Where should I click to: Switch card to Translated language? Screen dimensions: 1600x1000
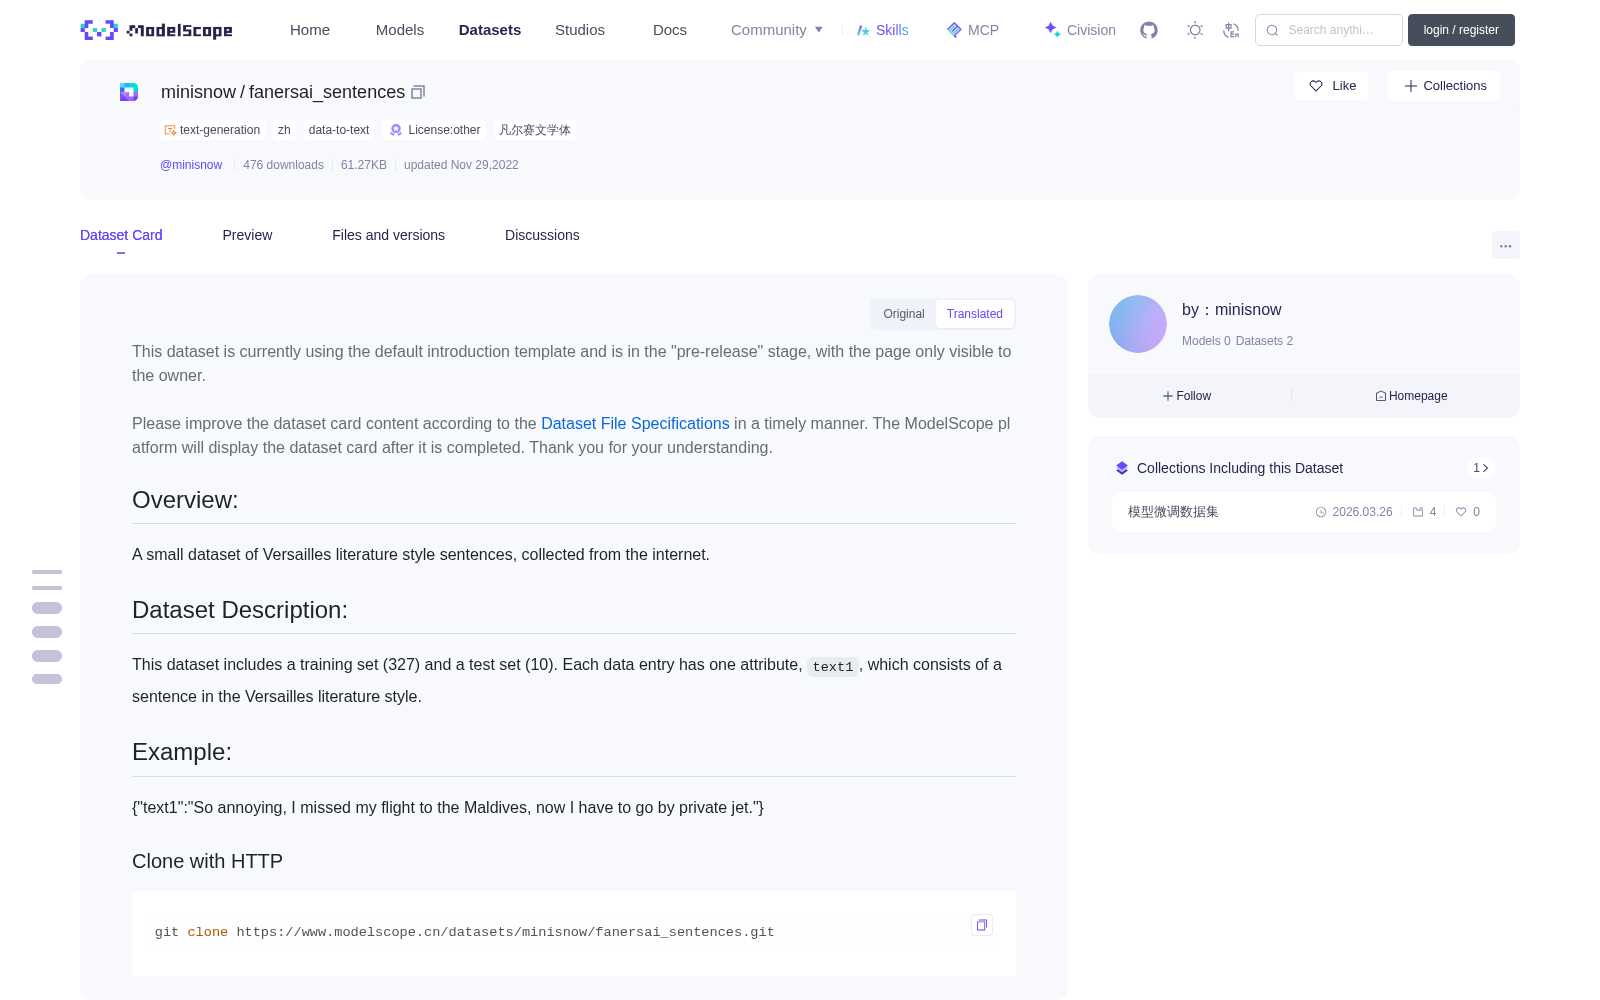(975, 314)
